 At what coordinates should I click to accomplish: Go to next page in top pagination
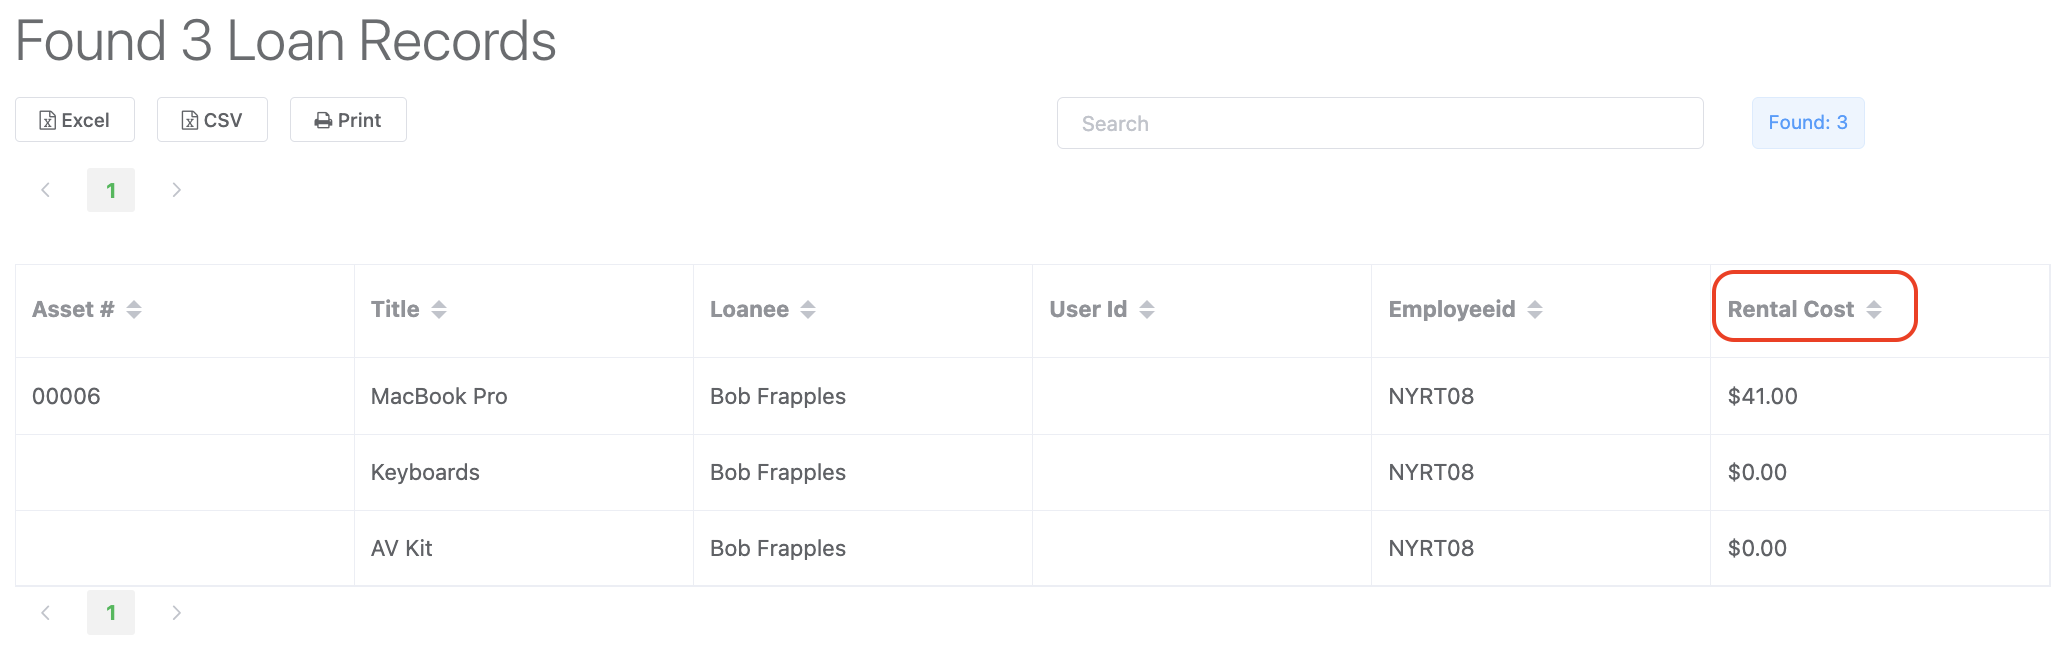pyautogui.click(x=176, y=190)
